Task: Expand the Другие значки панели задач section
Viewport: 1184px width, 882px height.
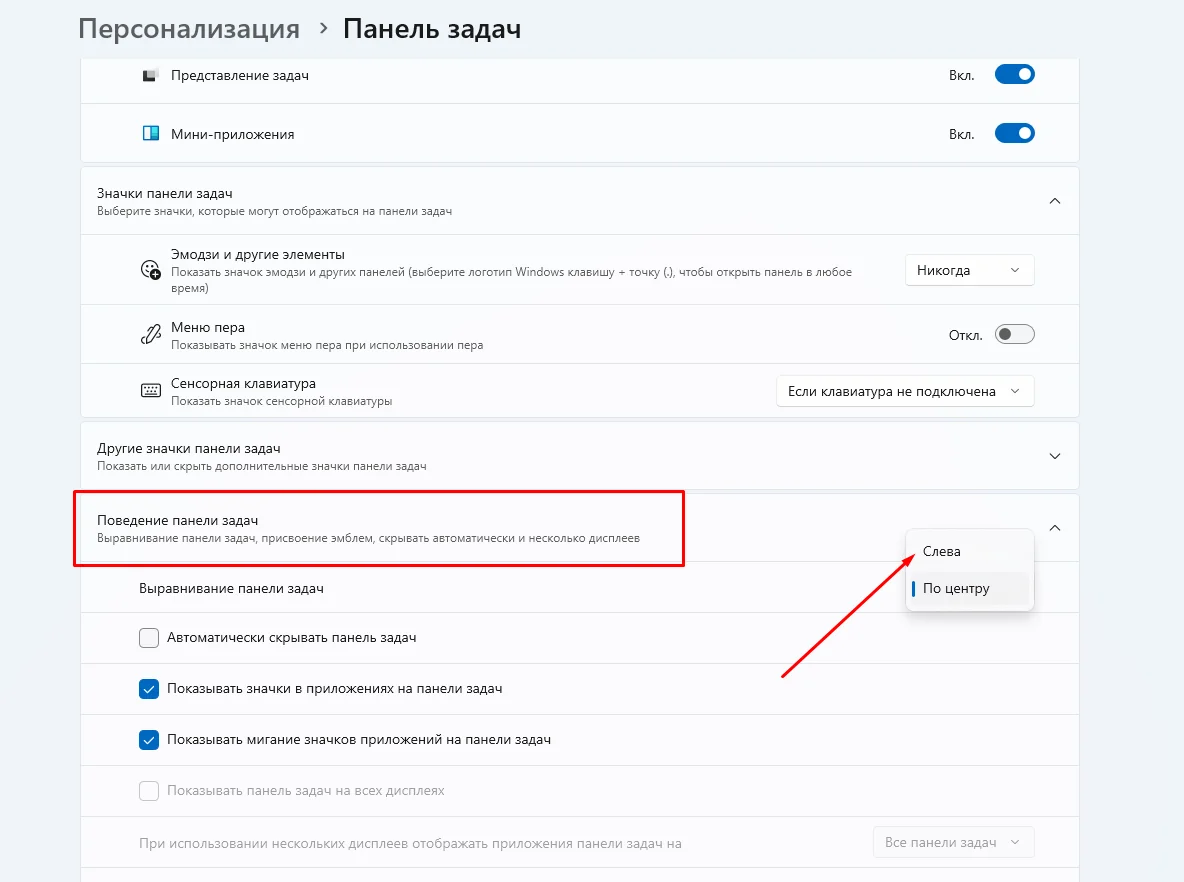Action: 1054,456
